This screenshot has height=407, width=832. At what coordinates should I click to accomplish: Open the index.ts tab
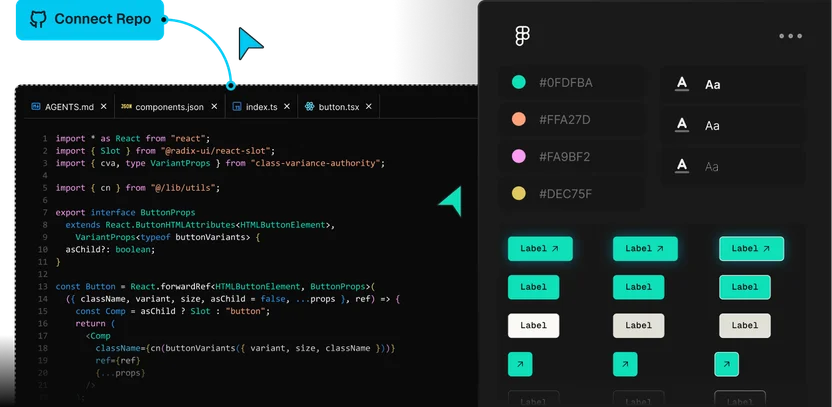tap(262, 107)
